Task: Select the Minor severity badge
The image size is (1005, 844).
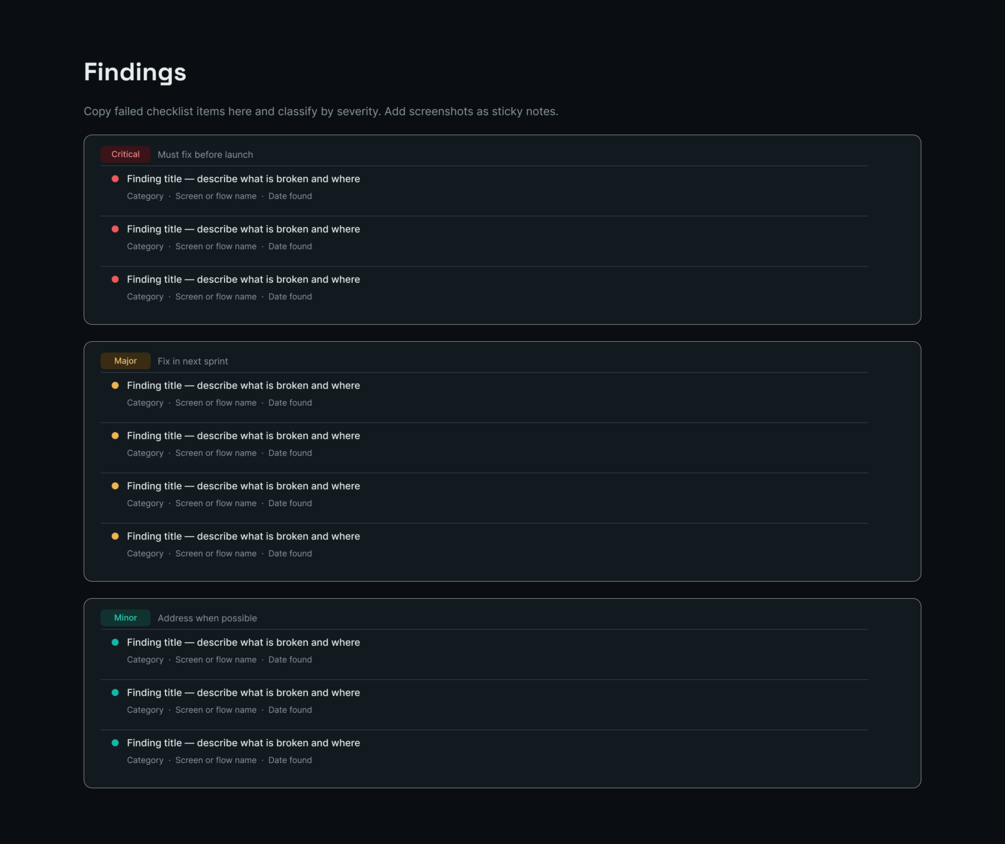Action: click(x=126, y=618)
